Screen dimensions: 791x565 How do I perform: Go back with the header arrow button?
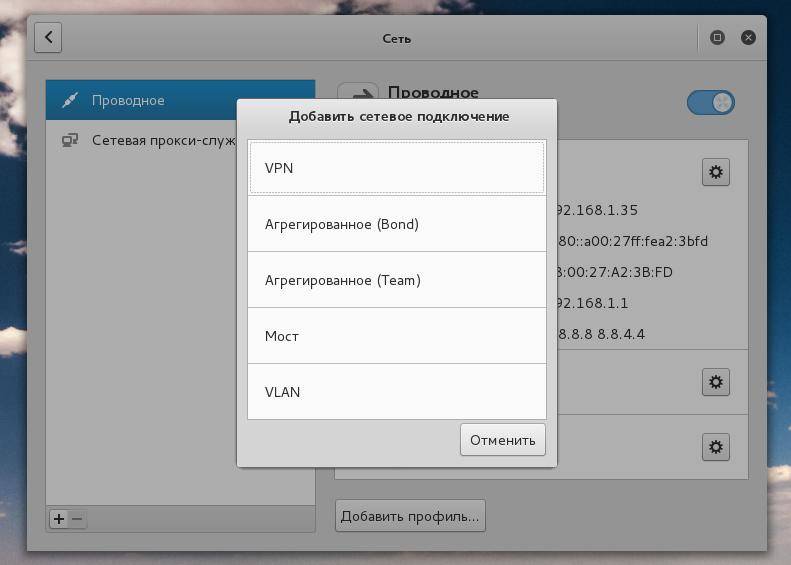tap(48, 37)
